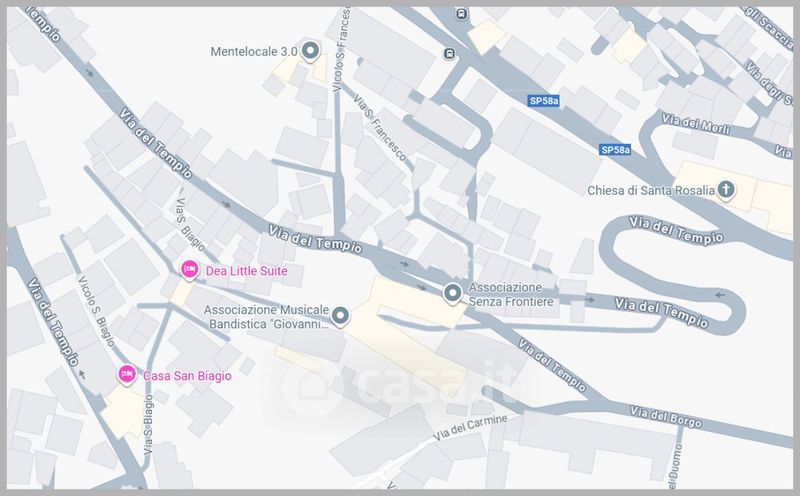
Task: Select the Dea Little Suite hotel pin
Action: (x=189, y=269)
